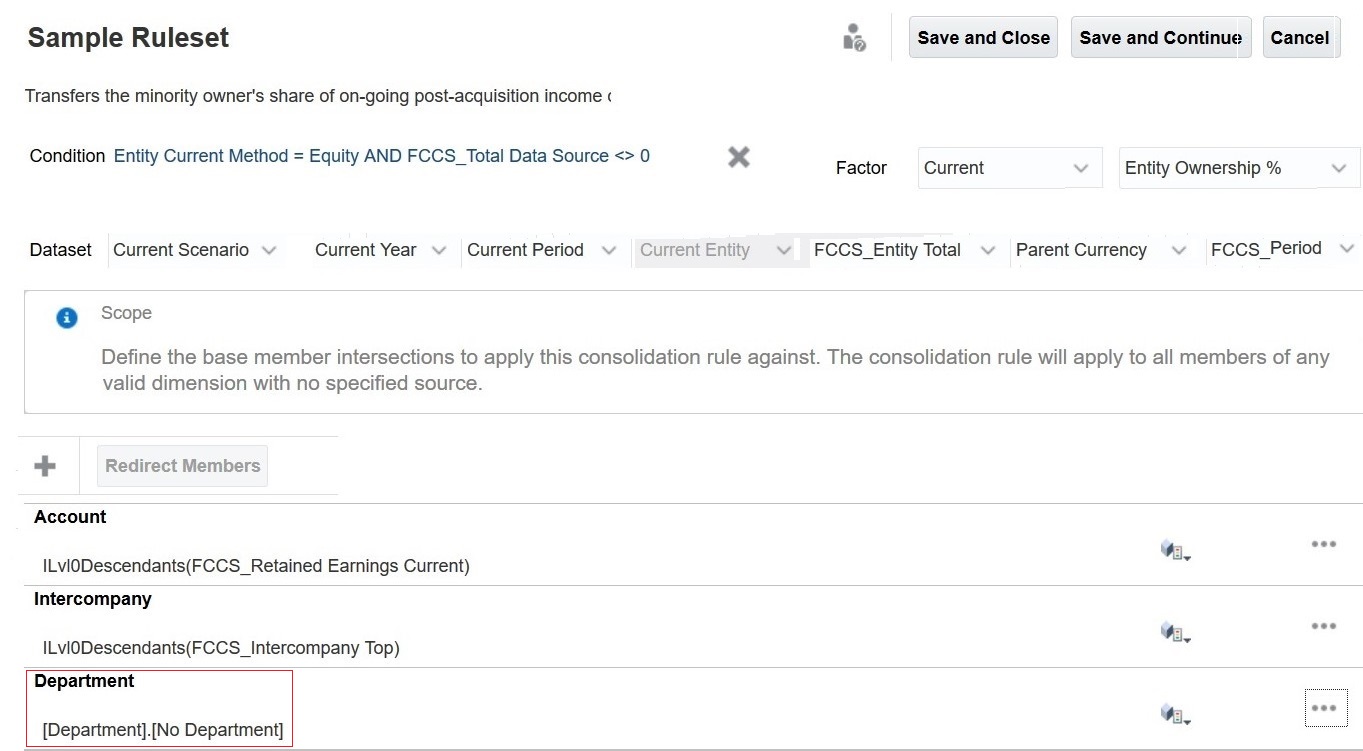Open the Parent Currency dataset dropdown
The image size is (1363, 751).
click(x=1178, y=250)
